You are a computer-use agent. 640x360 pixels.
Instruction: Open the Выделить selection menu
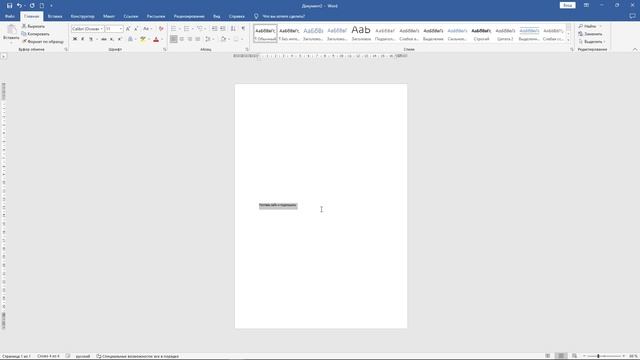click(592, 42)
